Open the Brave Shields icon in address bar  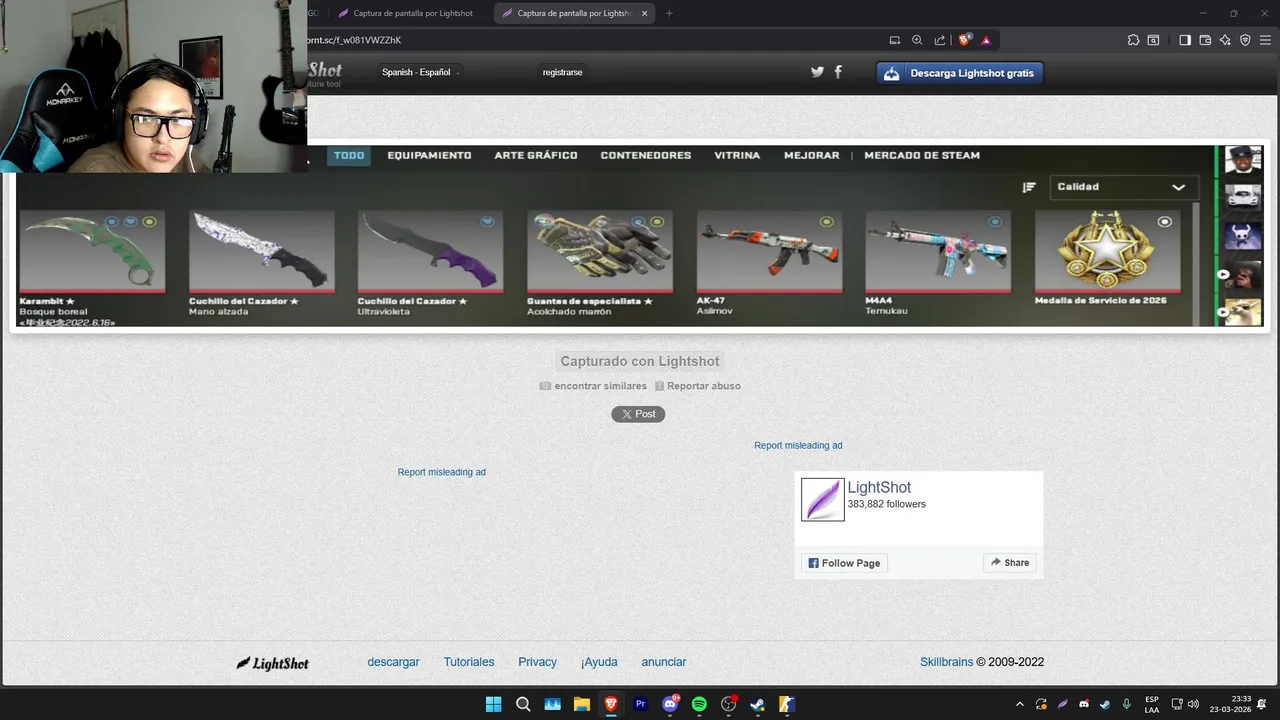(965, 40)
